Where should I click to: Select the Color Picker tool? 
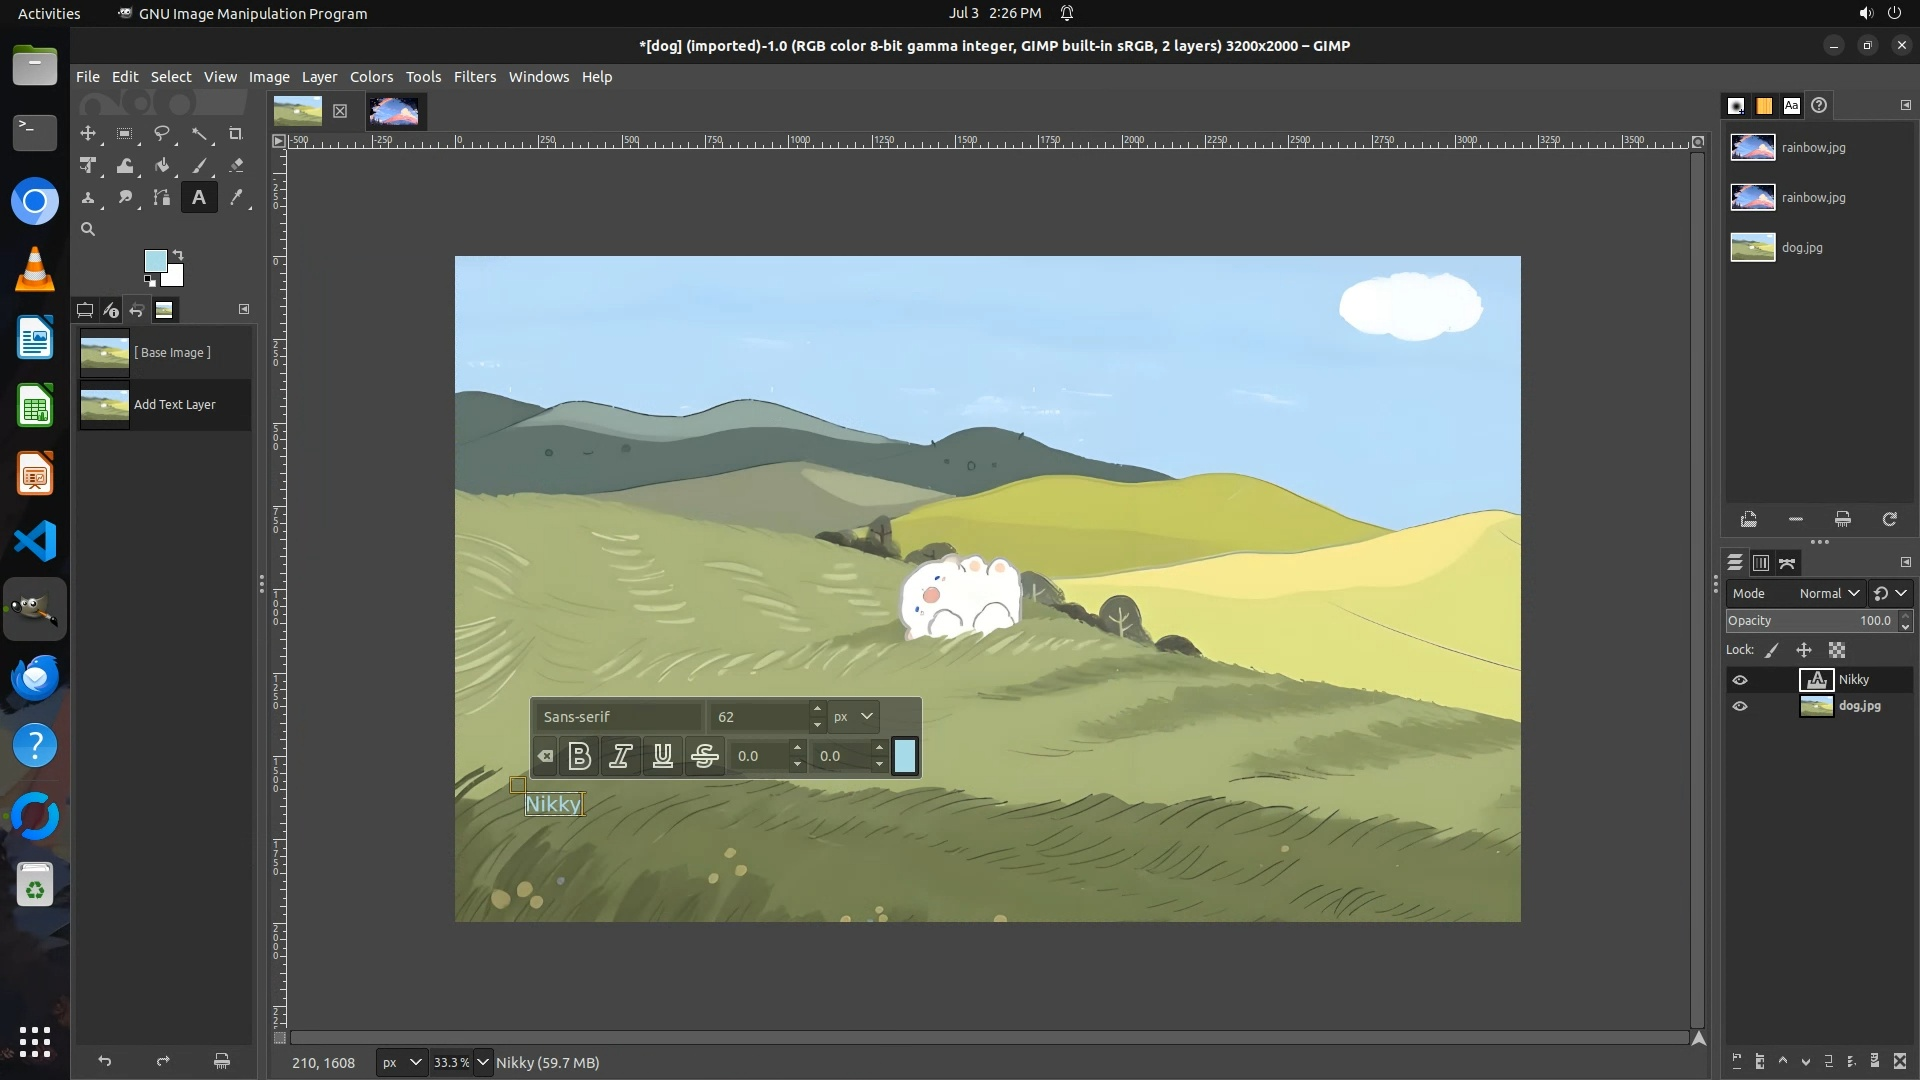(236, 198)
